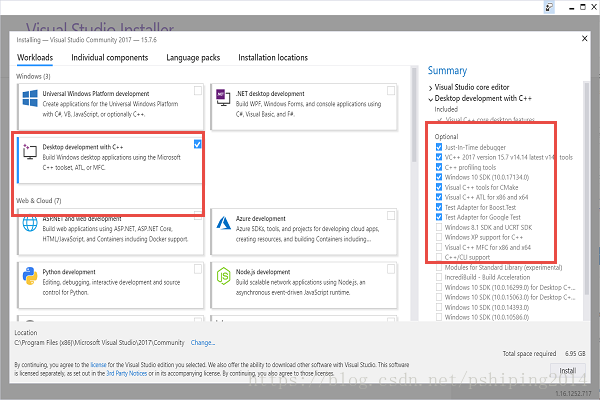Expand Visual Studio core editor summary
Viewport: 600px width, 400px height.
click(x=430, y=88)
